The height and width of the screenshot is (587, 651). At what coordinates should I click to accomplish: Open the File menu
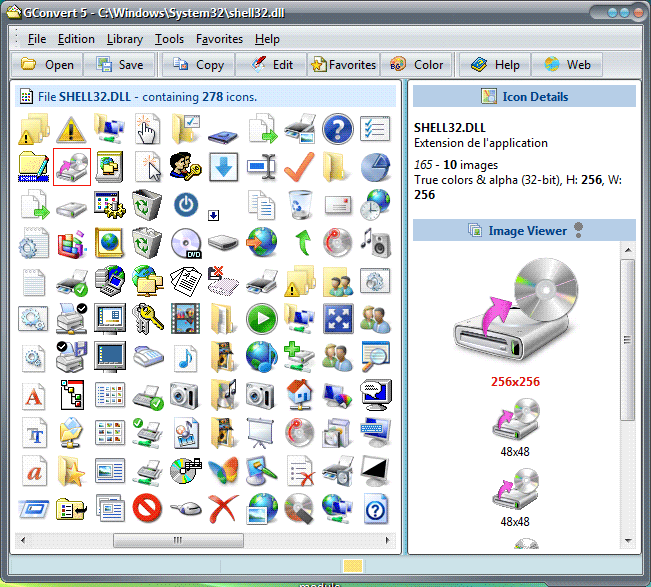pyautogui.click(x=37, y=39)
